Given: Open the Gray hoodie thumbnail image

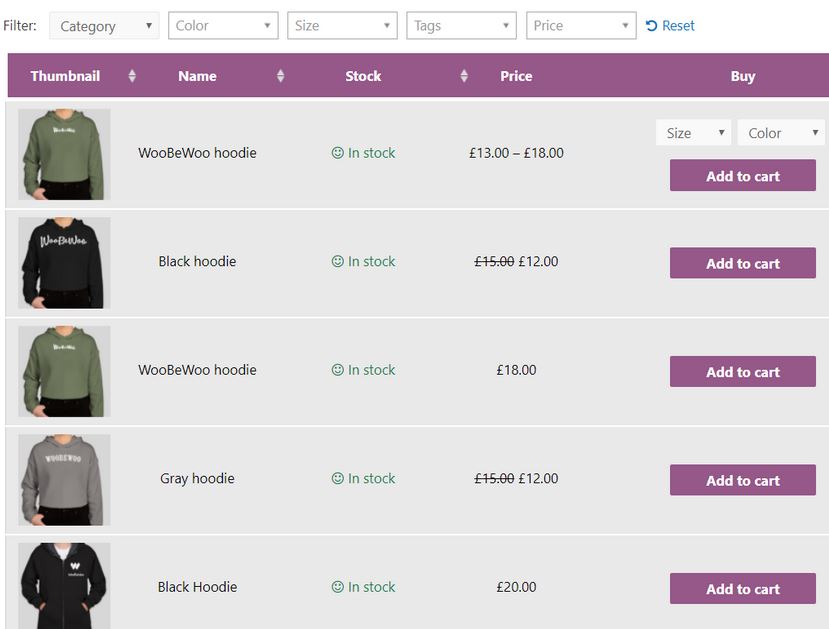Looking at the screenshot, I should pyautogui.click(x=65, y=480).
